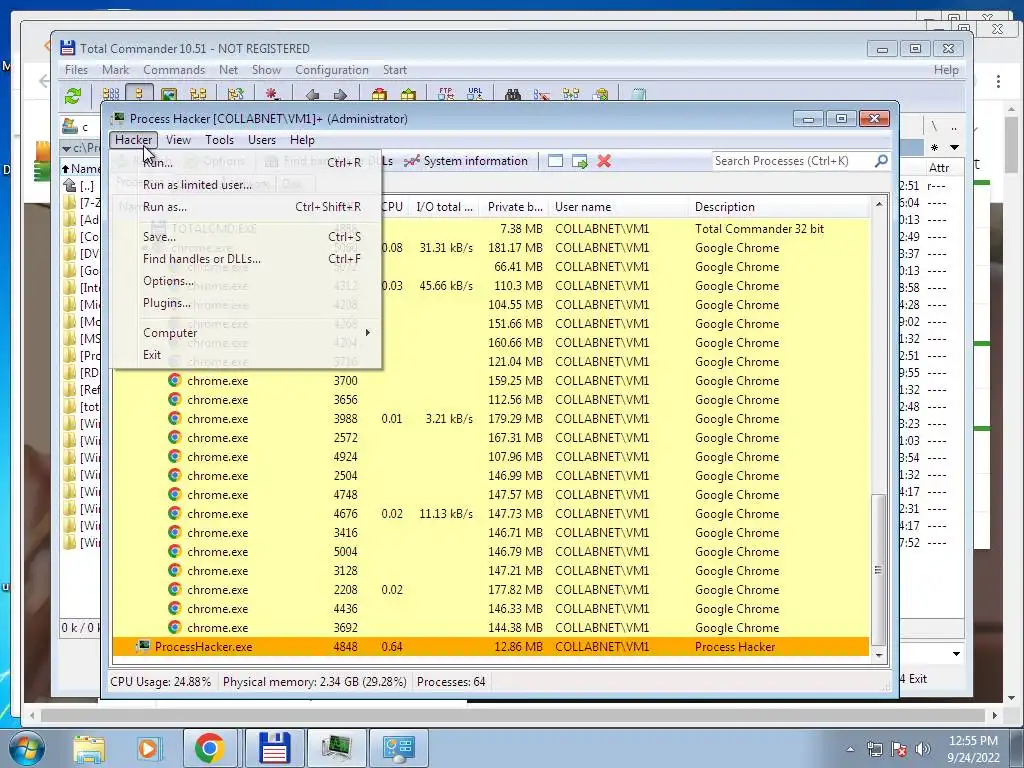Open Total Commander Mark menu
1024x768 pixels.
click(115, 70)
